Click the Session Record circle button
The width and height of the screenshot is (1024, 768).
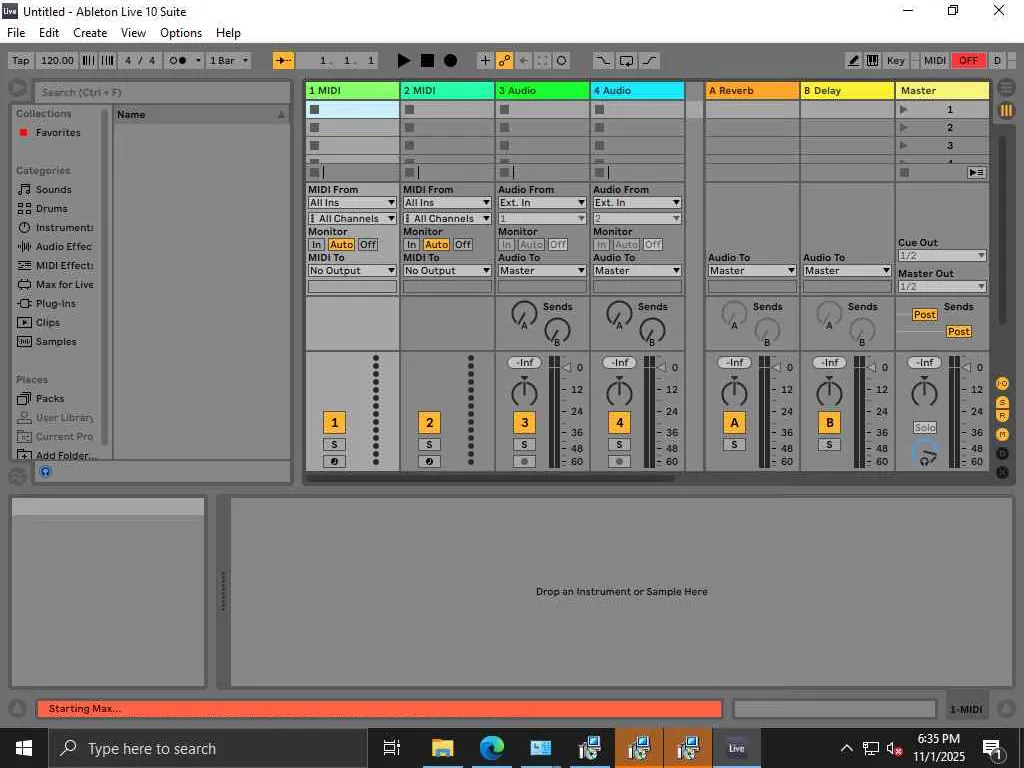coord(562,61)
